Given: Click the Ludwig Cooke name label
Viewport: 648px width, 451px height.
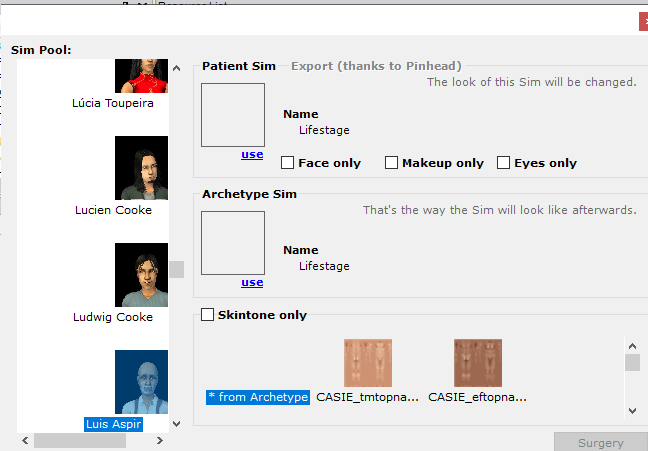Looking at the screenshot, I should (x=113, y=317).
